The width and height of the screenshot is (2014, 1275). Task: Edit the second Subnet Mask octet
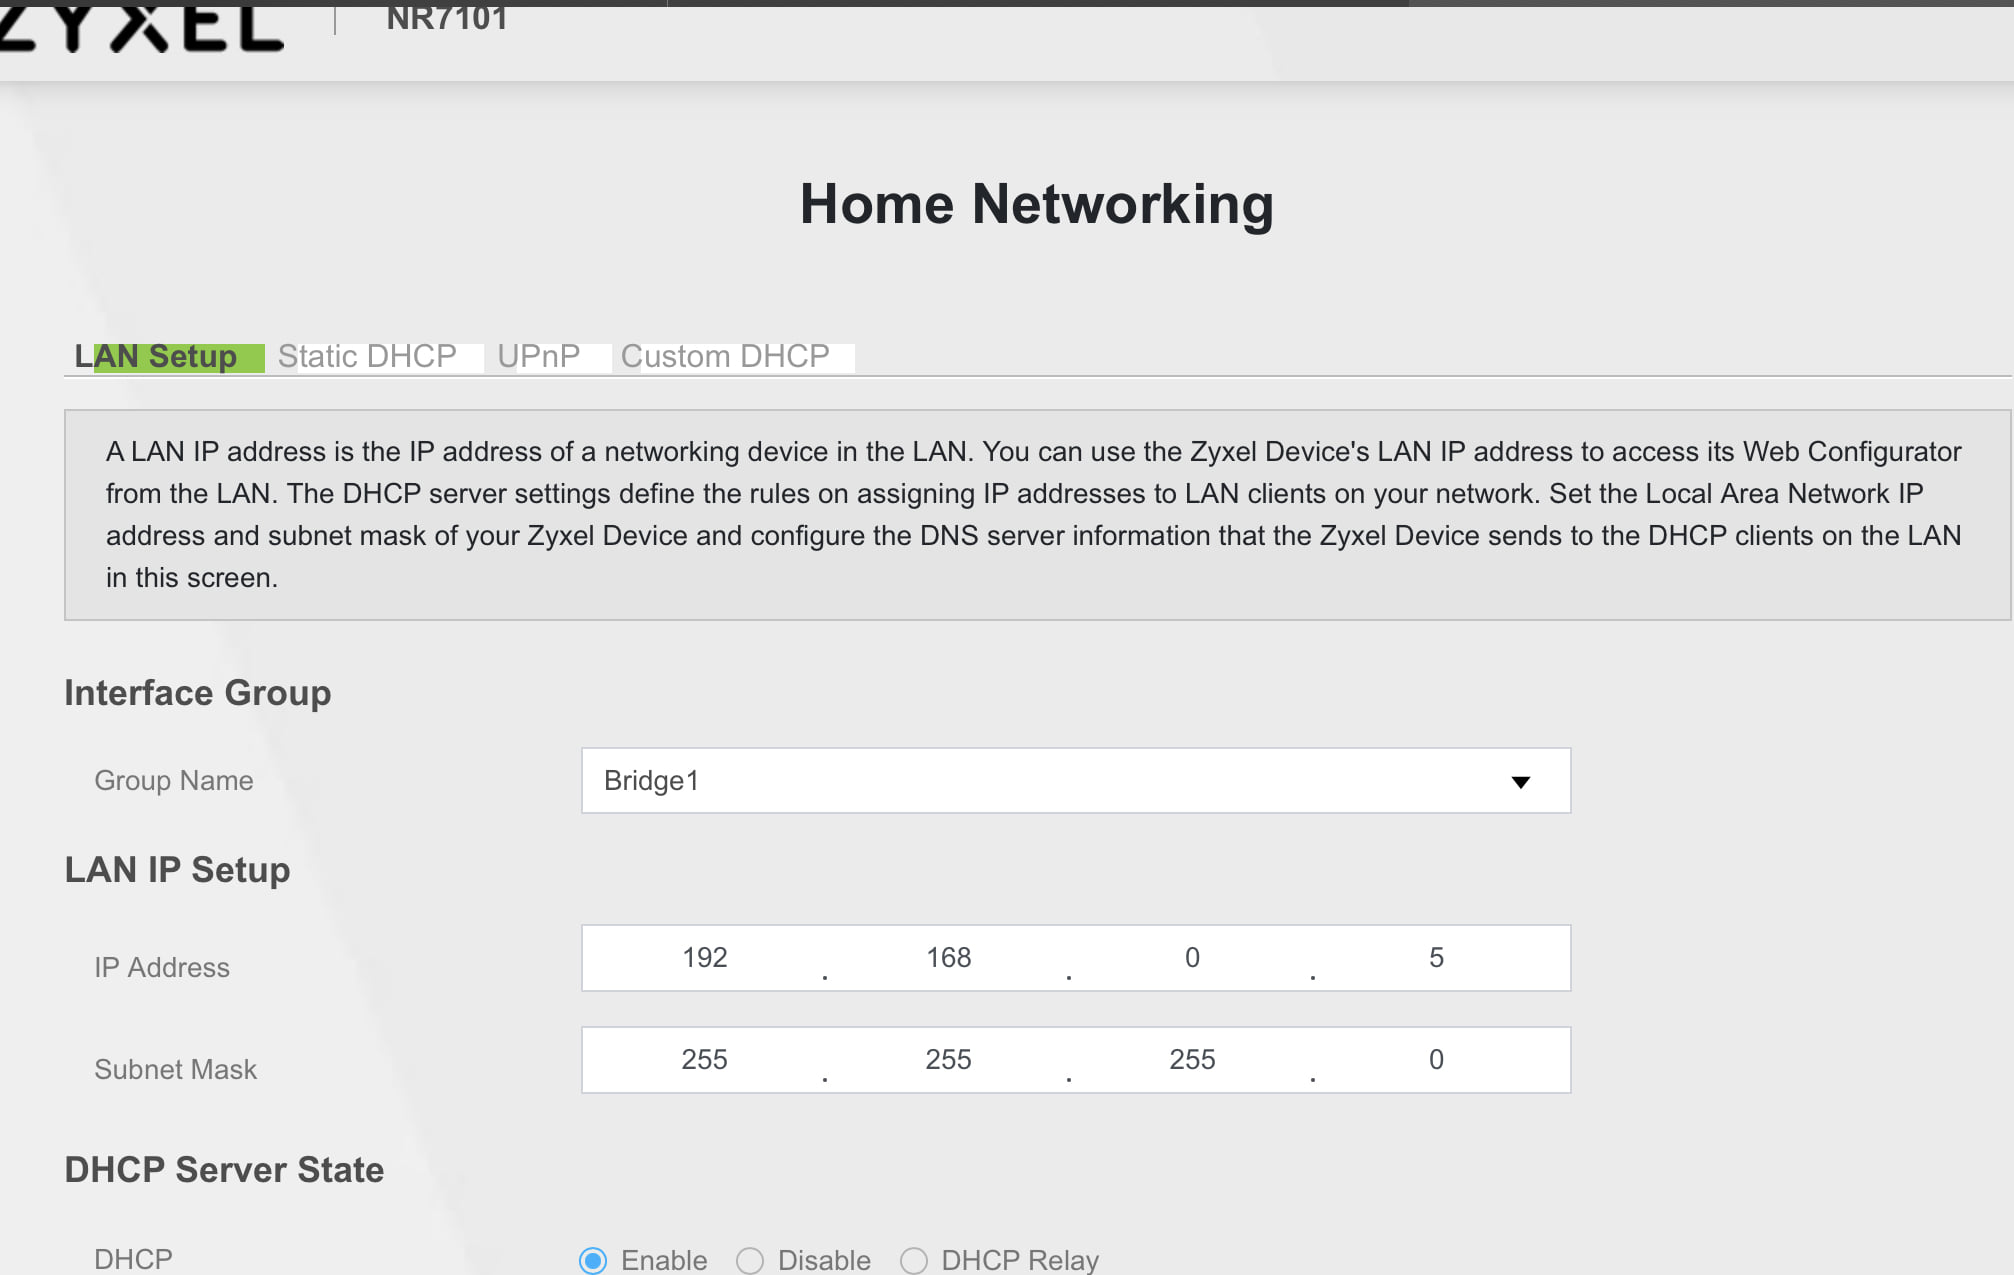948,1060
